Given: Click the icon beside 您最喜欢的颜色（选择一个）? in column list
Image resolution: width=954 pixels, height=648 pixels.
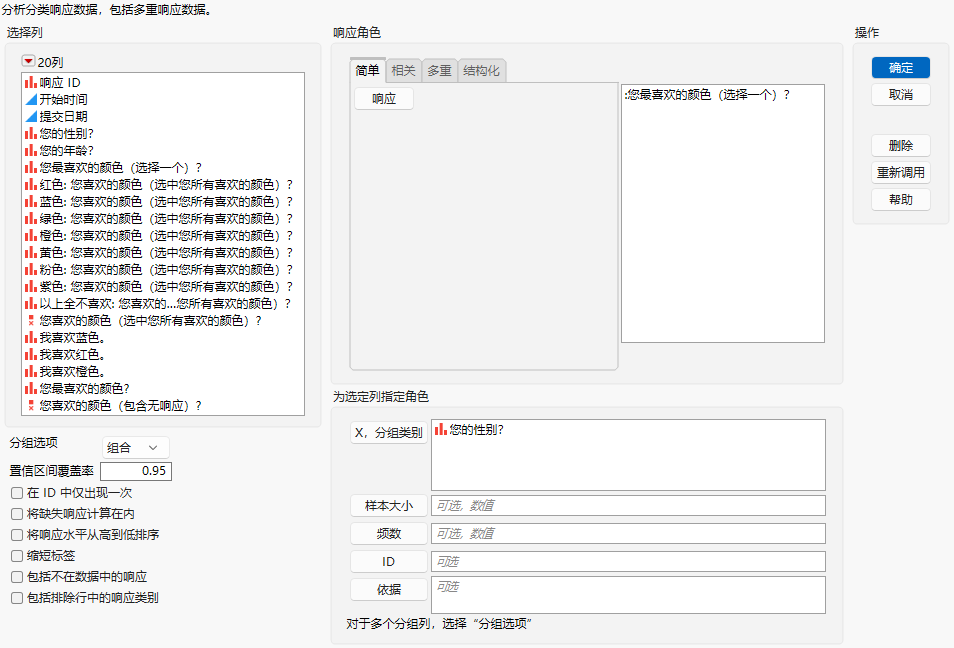Looking at the screenshot, I should click(30, 167).
